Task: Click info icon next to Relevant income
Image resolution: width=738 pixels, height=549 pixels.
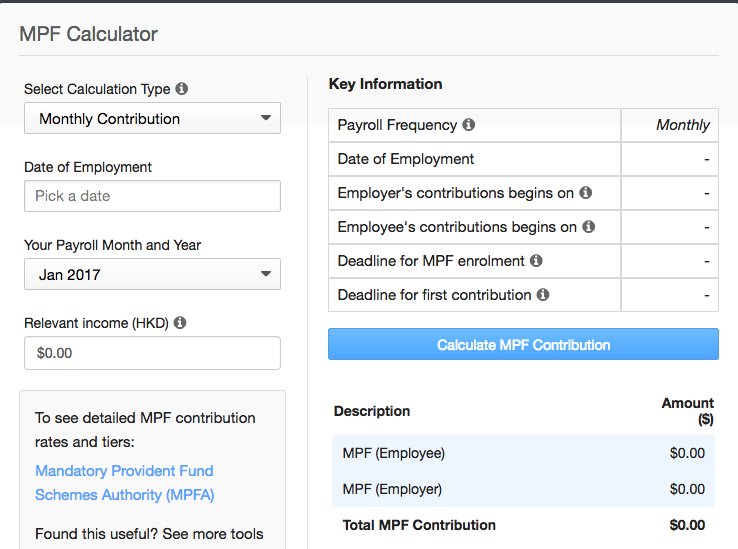Action: click(180, 323)
